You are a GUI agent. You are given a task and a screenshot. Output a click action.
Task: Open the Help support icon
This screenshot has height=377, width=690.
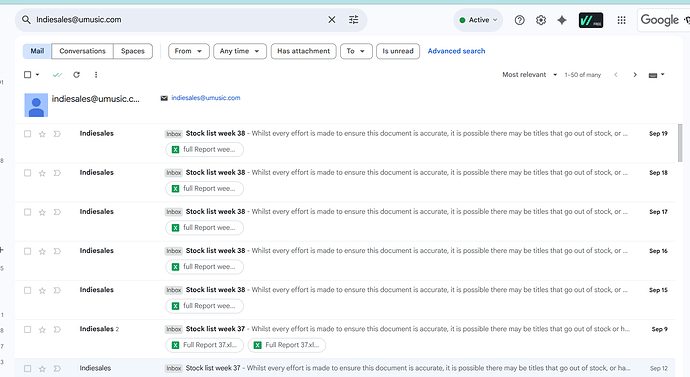pyautogui.click(x=519, y=20)
